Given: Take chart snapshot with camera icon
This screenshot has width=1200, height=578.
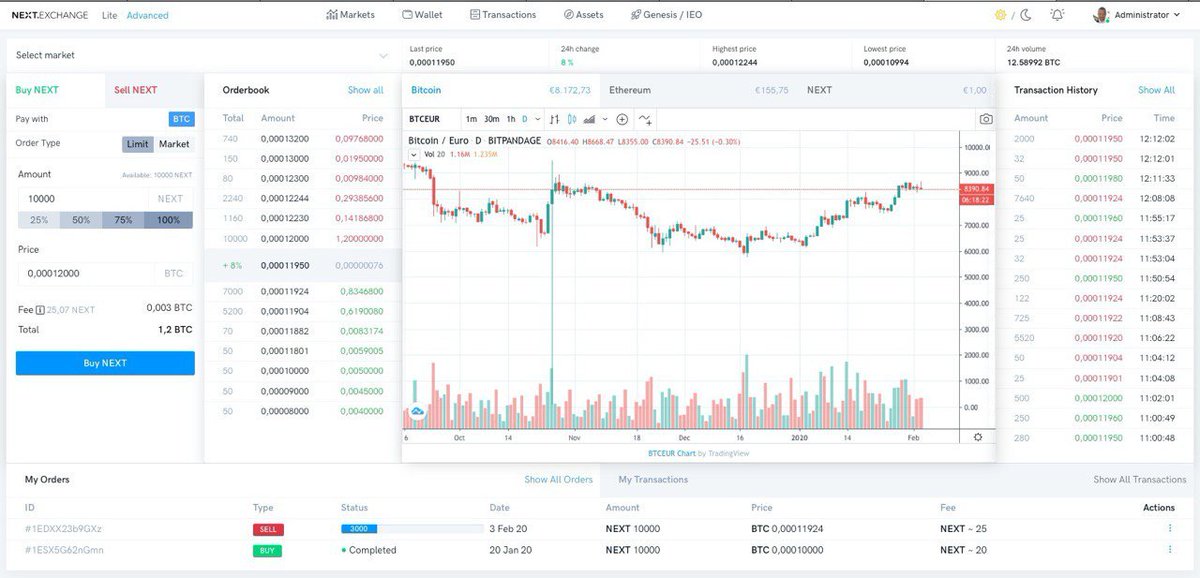Looking at the screenshot, I should click(x=986, y=119).
